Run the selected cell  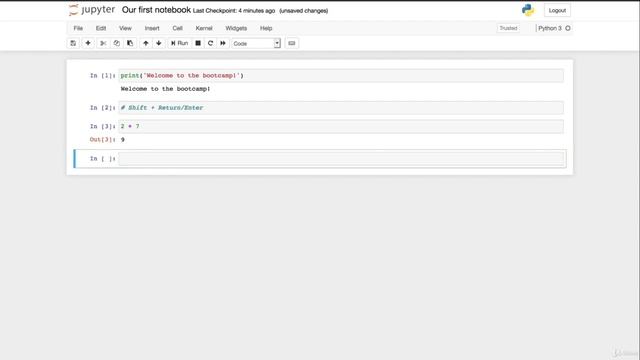pos(179,43)
